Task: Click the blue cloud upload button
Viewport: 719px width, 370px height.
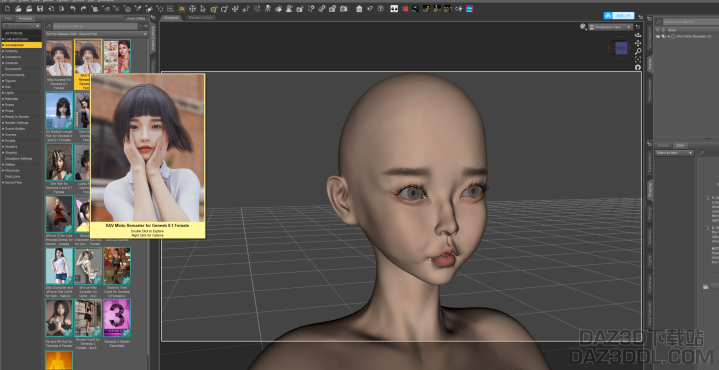Action: (619, 16)
